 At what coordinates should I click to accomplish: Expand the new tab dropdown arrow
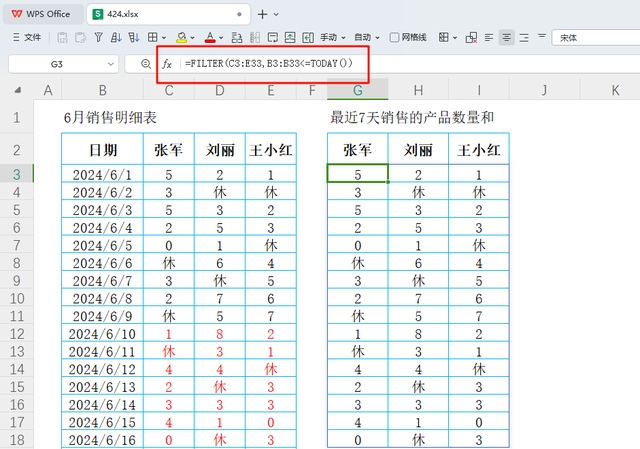(276, 14)
